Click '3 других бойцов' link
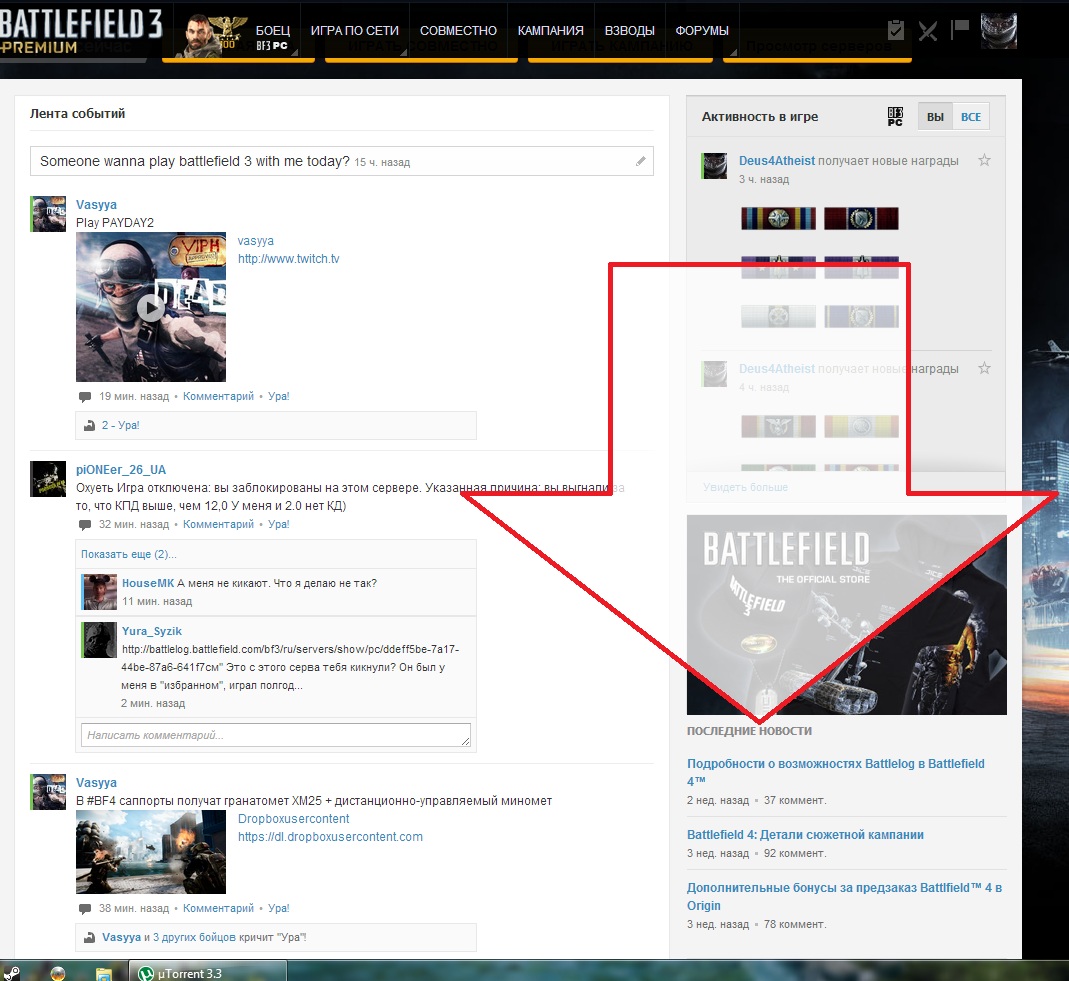This screenshot has height=981, width=1069. pyautogui.click(x=194, y=937)
